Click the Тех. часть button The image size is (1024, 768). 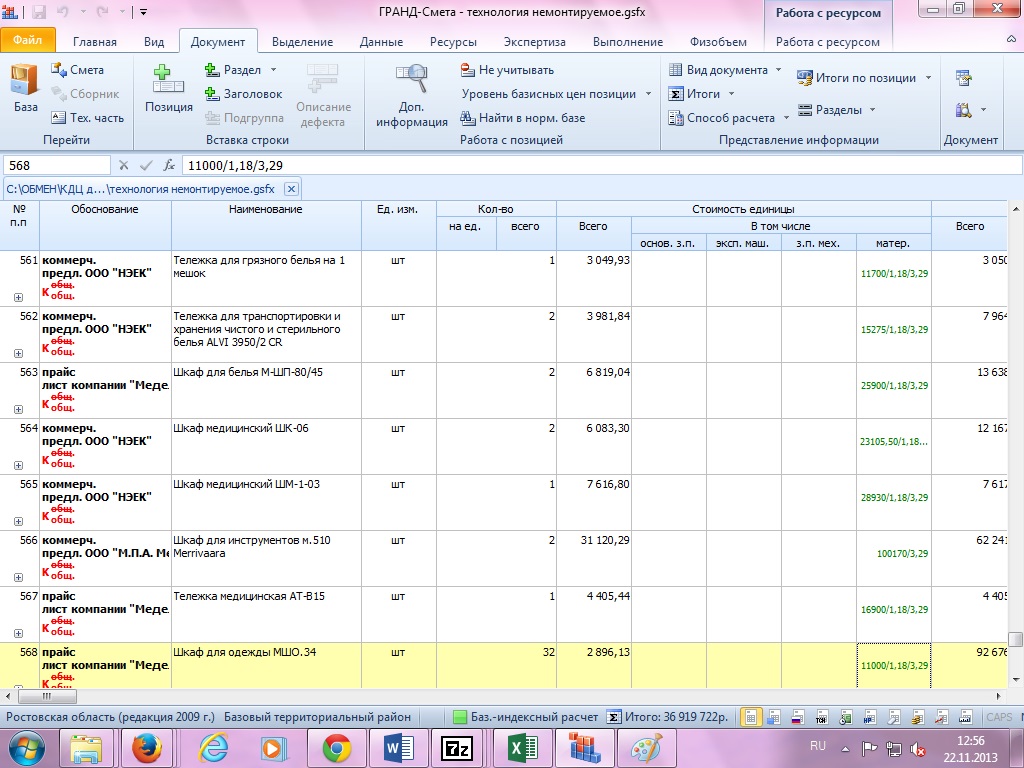87,118
